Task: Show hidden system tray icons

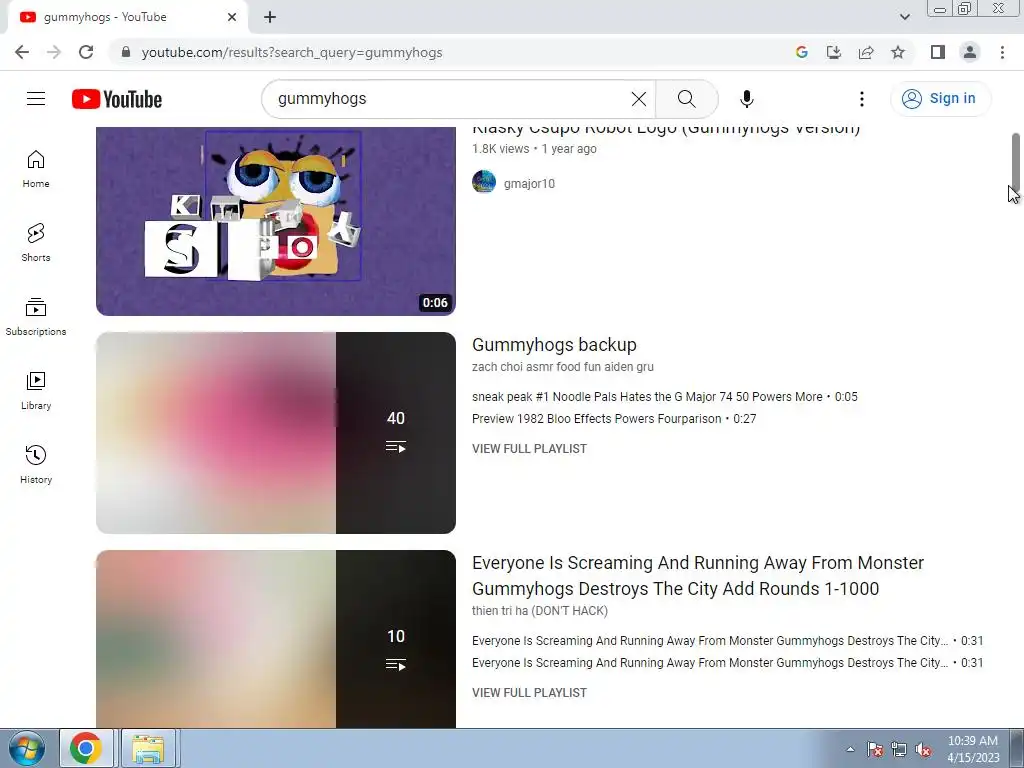Action: (x=850, y=749)
